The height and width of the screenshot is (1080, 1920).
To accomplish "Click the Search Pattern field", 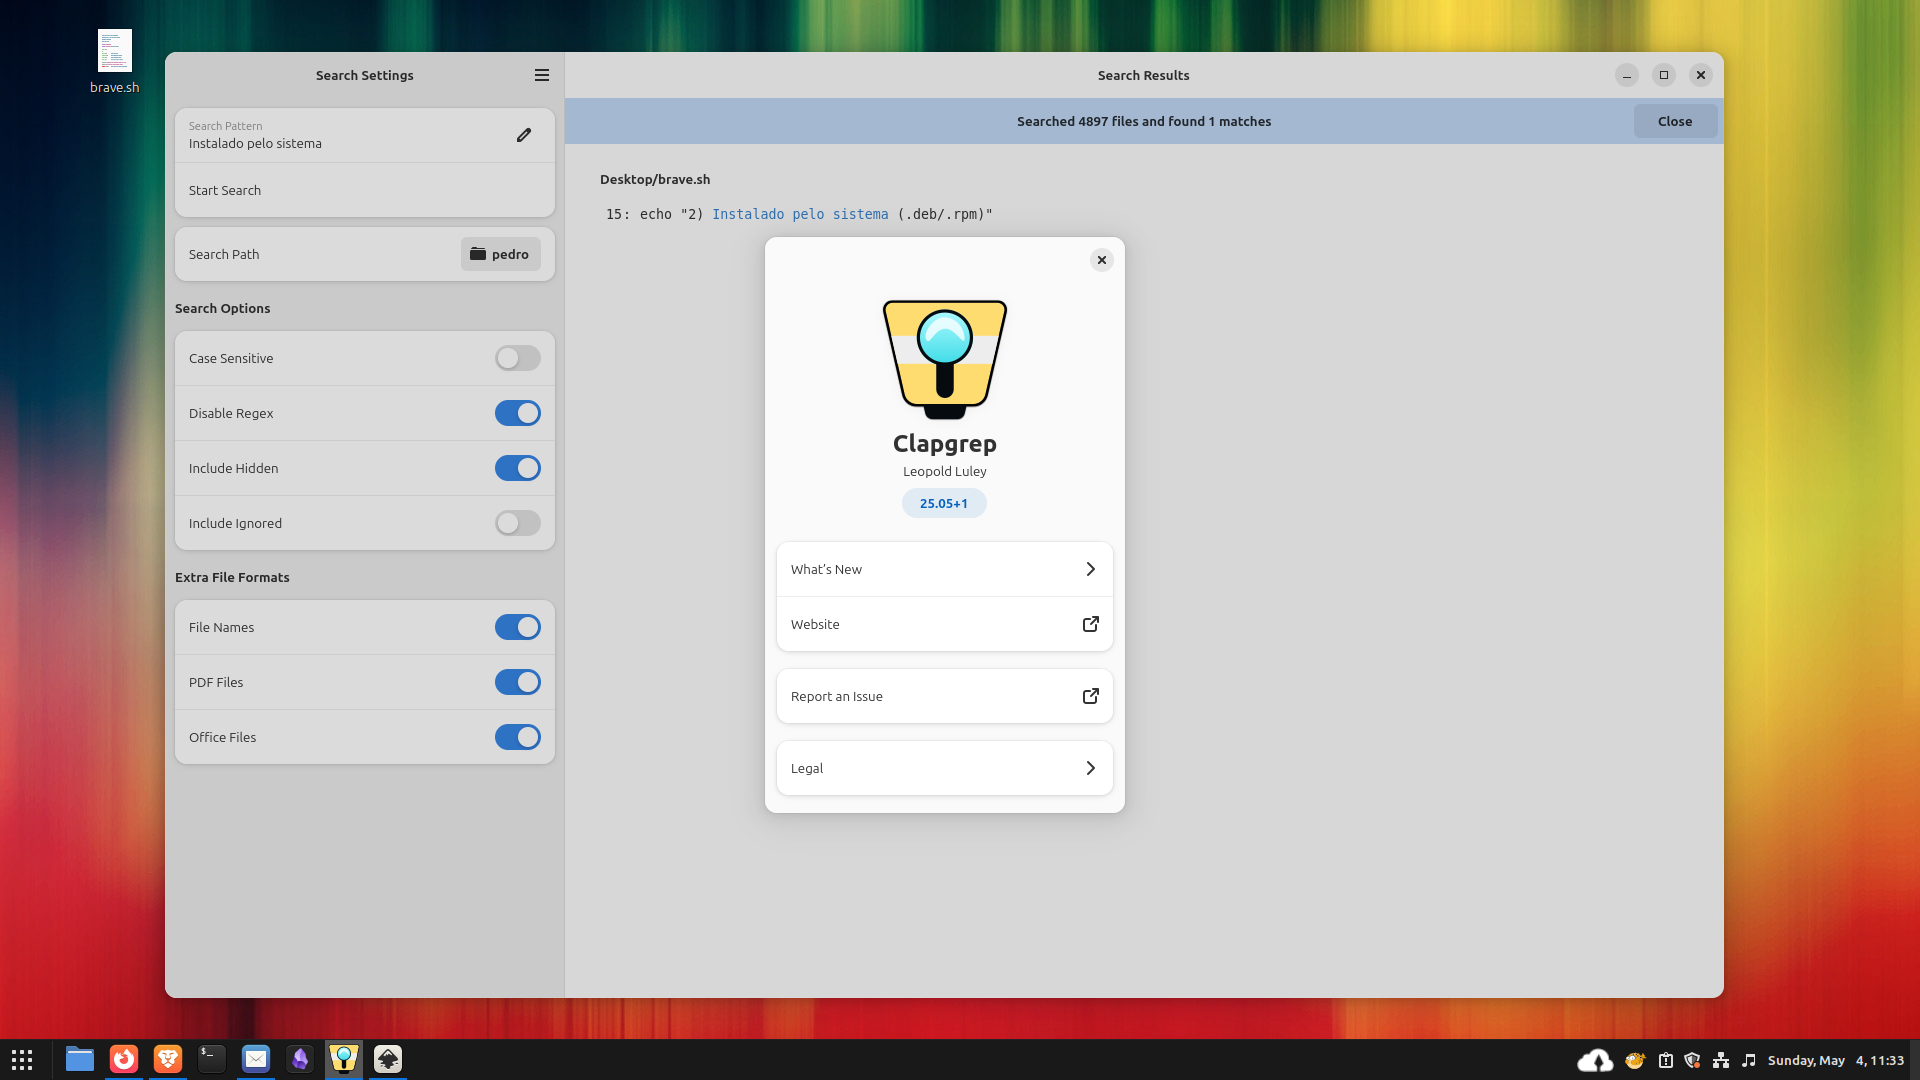I will point(365,135).
